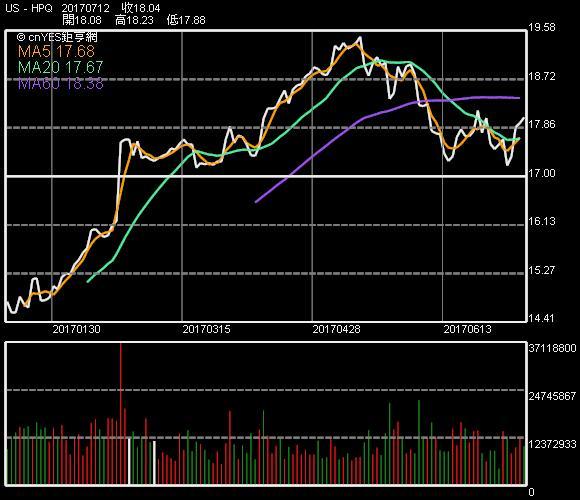The height and width of the screenshot is (500, 580).
Task: Click the cnYES copyright text
Action: 57,37
